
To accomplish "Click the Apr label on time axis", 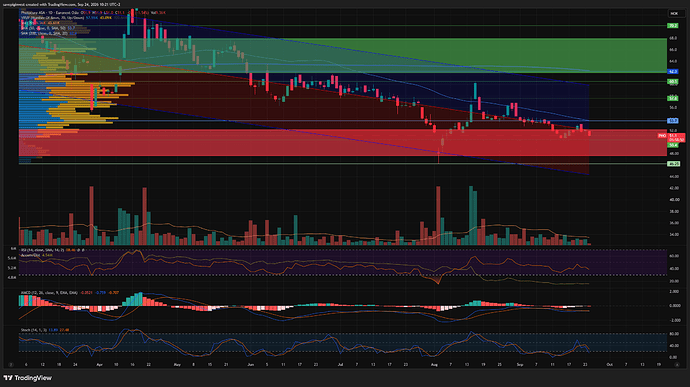I will [x=99, y=365].
